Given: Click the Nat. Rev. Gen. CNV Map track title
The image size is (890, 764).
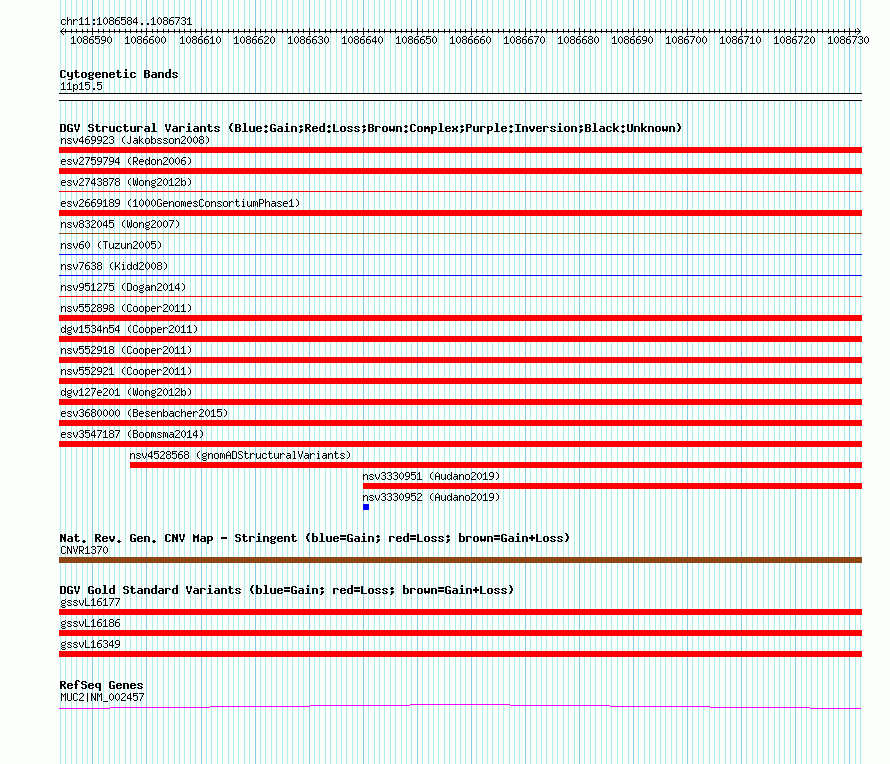Looking at the screenshot, I should (314, 538).
